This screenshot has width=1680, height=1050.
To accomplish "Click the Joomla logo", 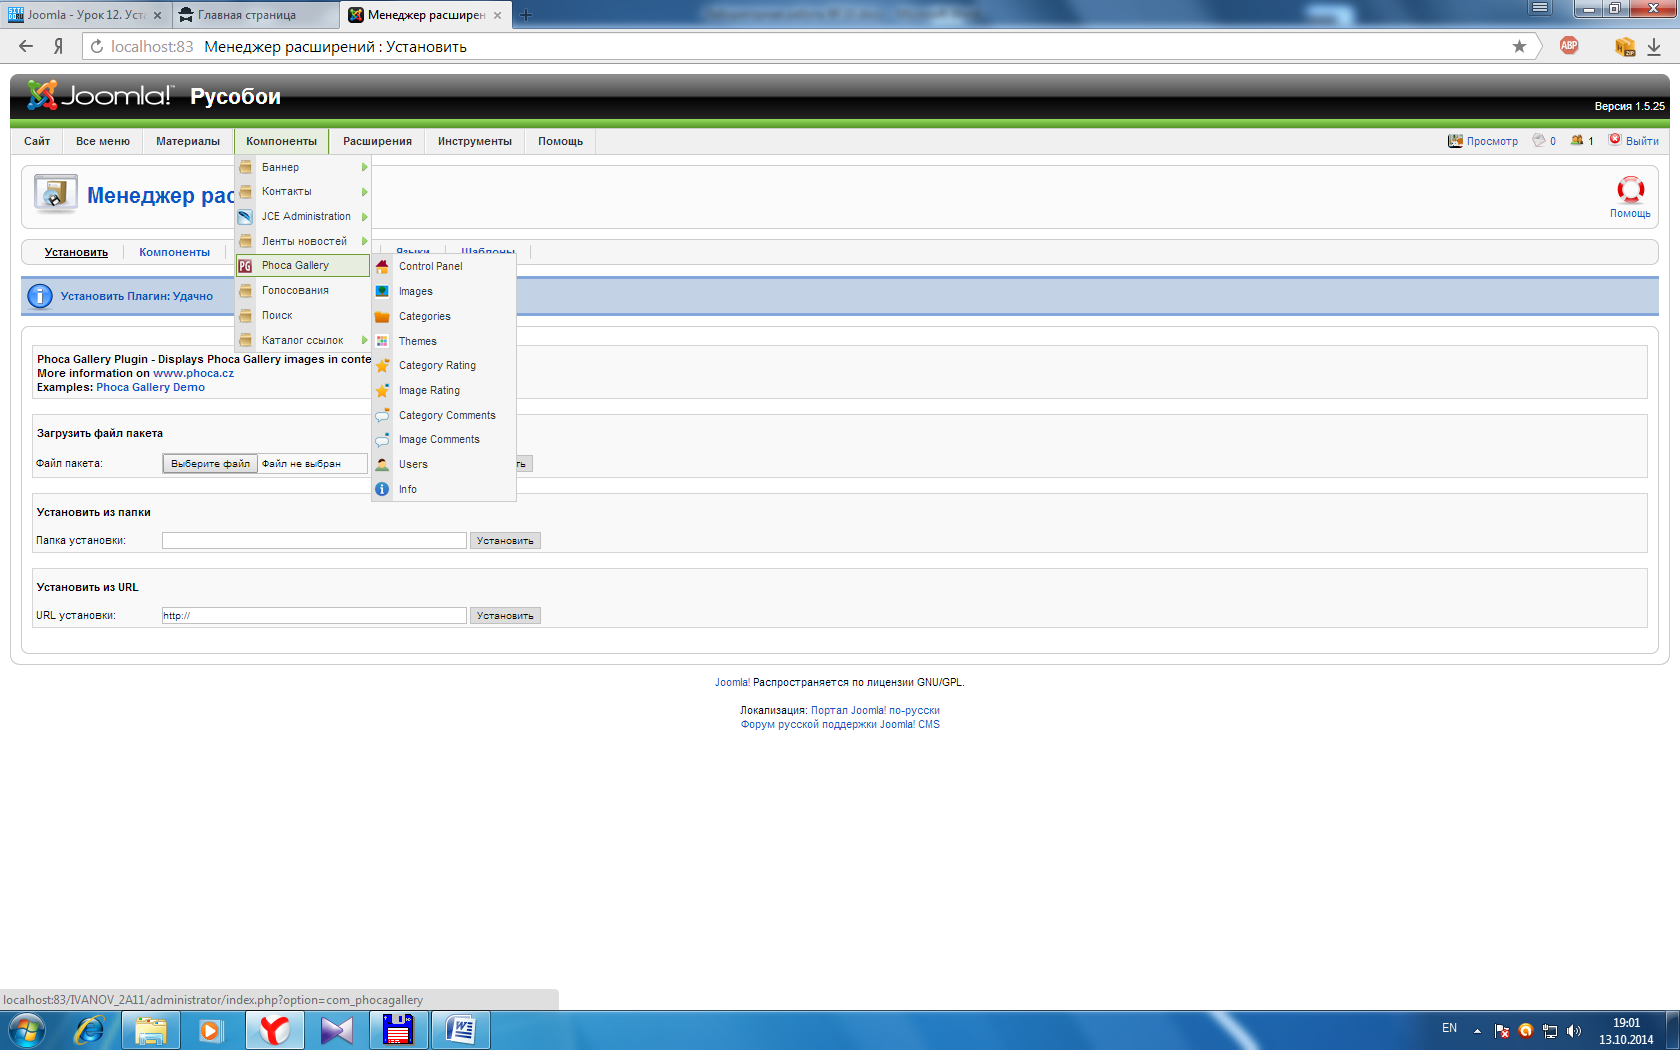I will [100, 95].
